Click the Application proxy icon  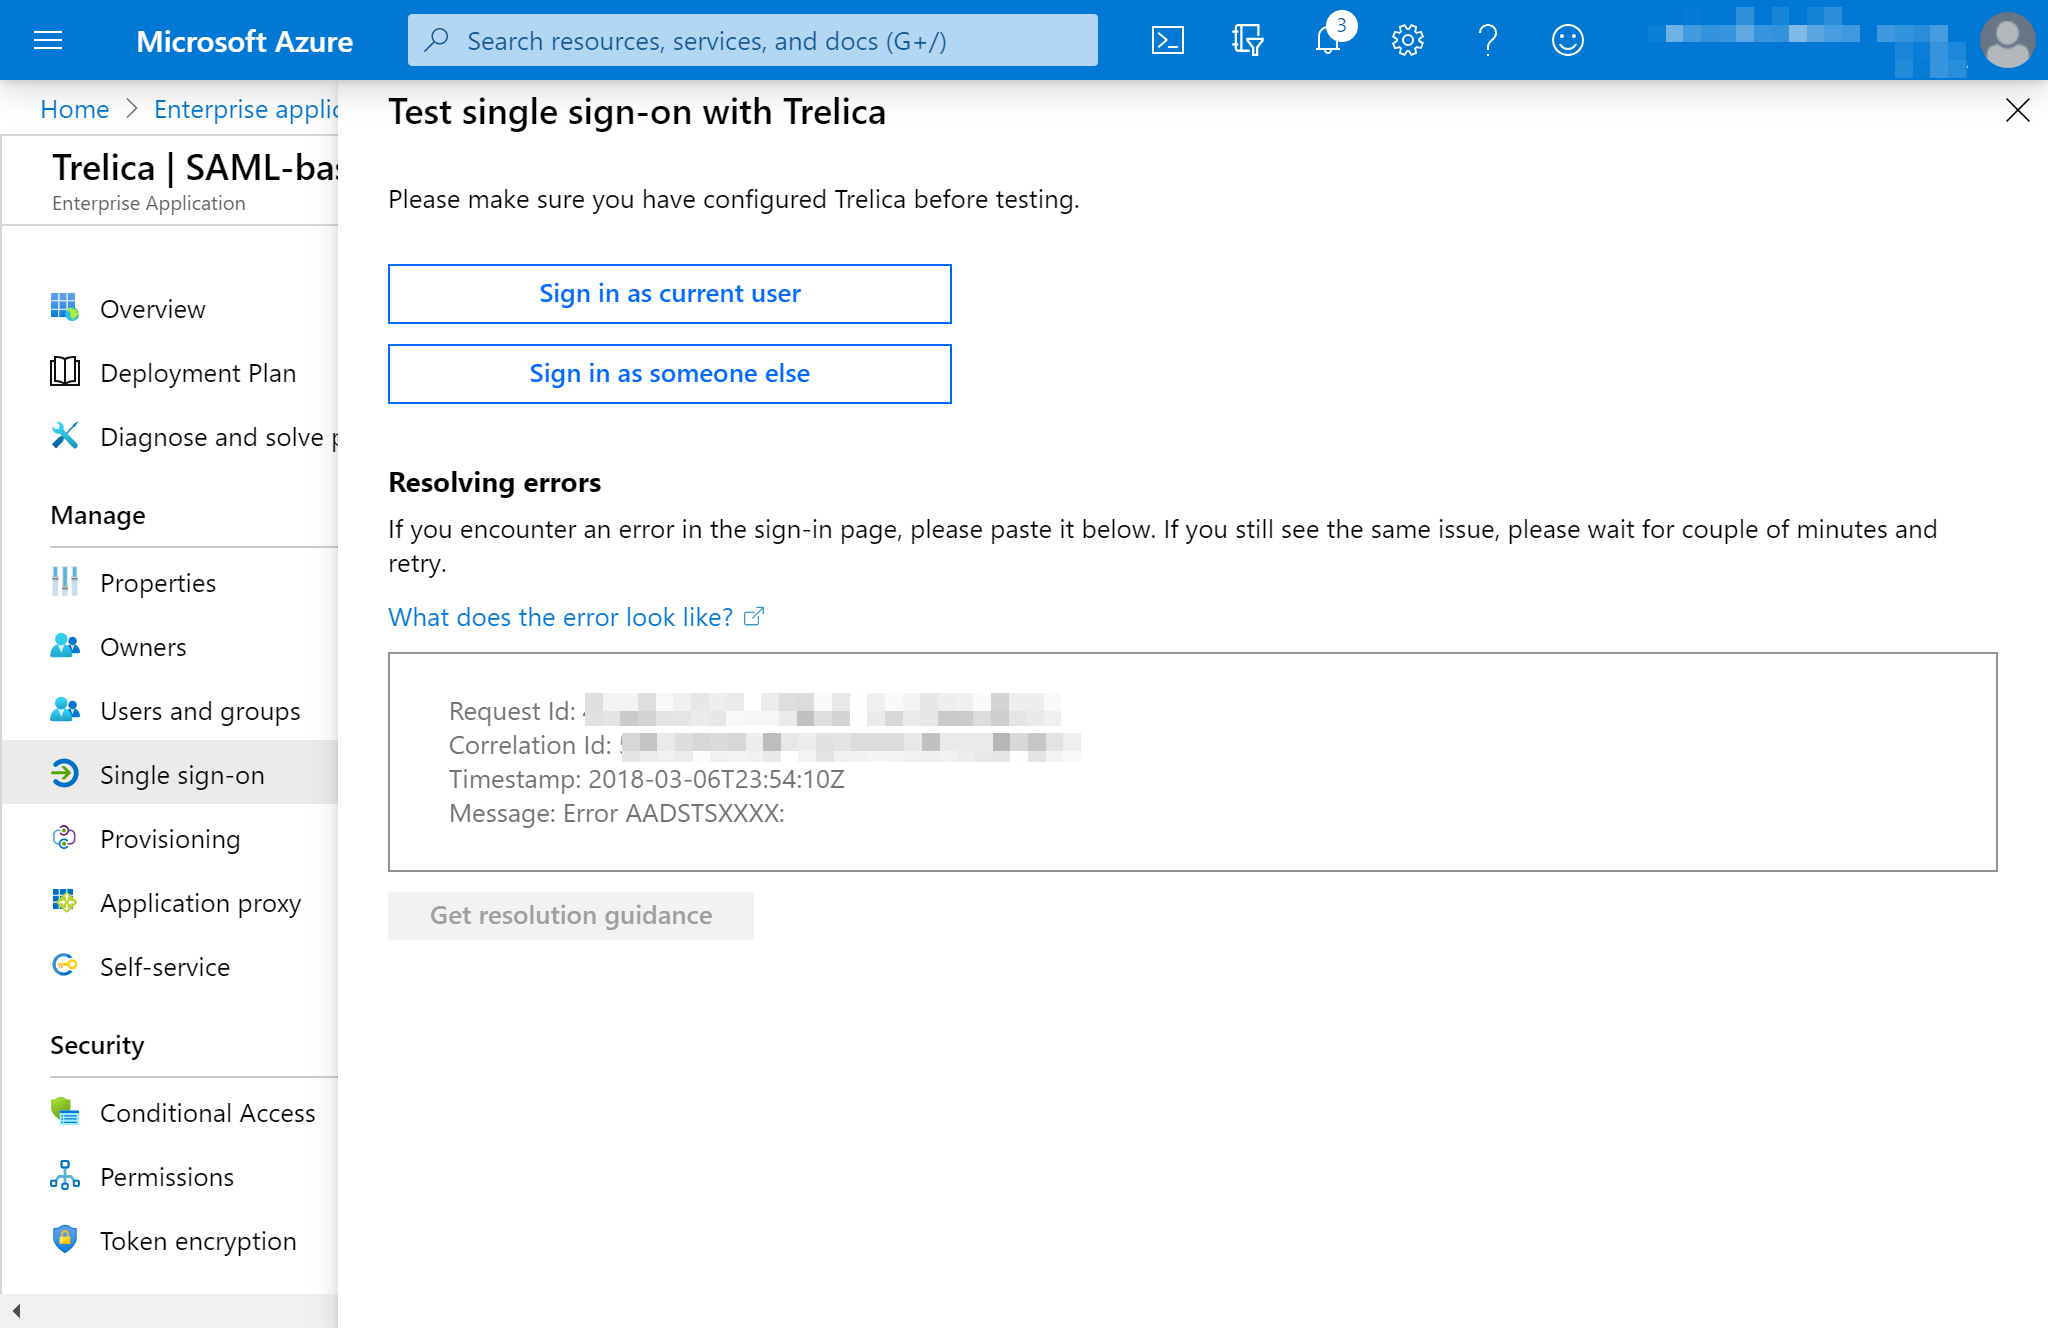click(x=65, y=902)
